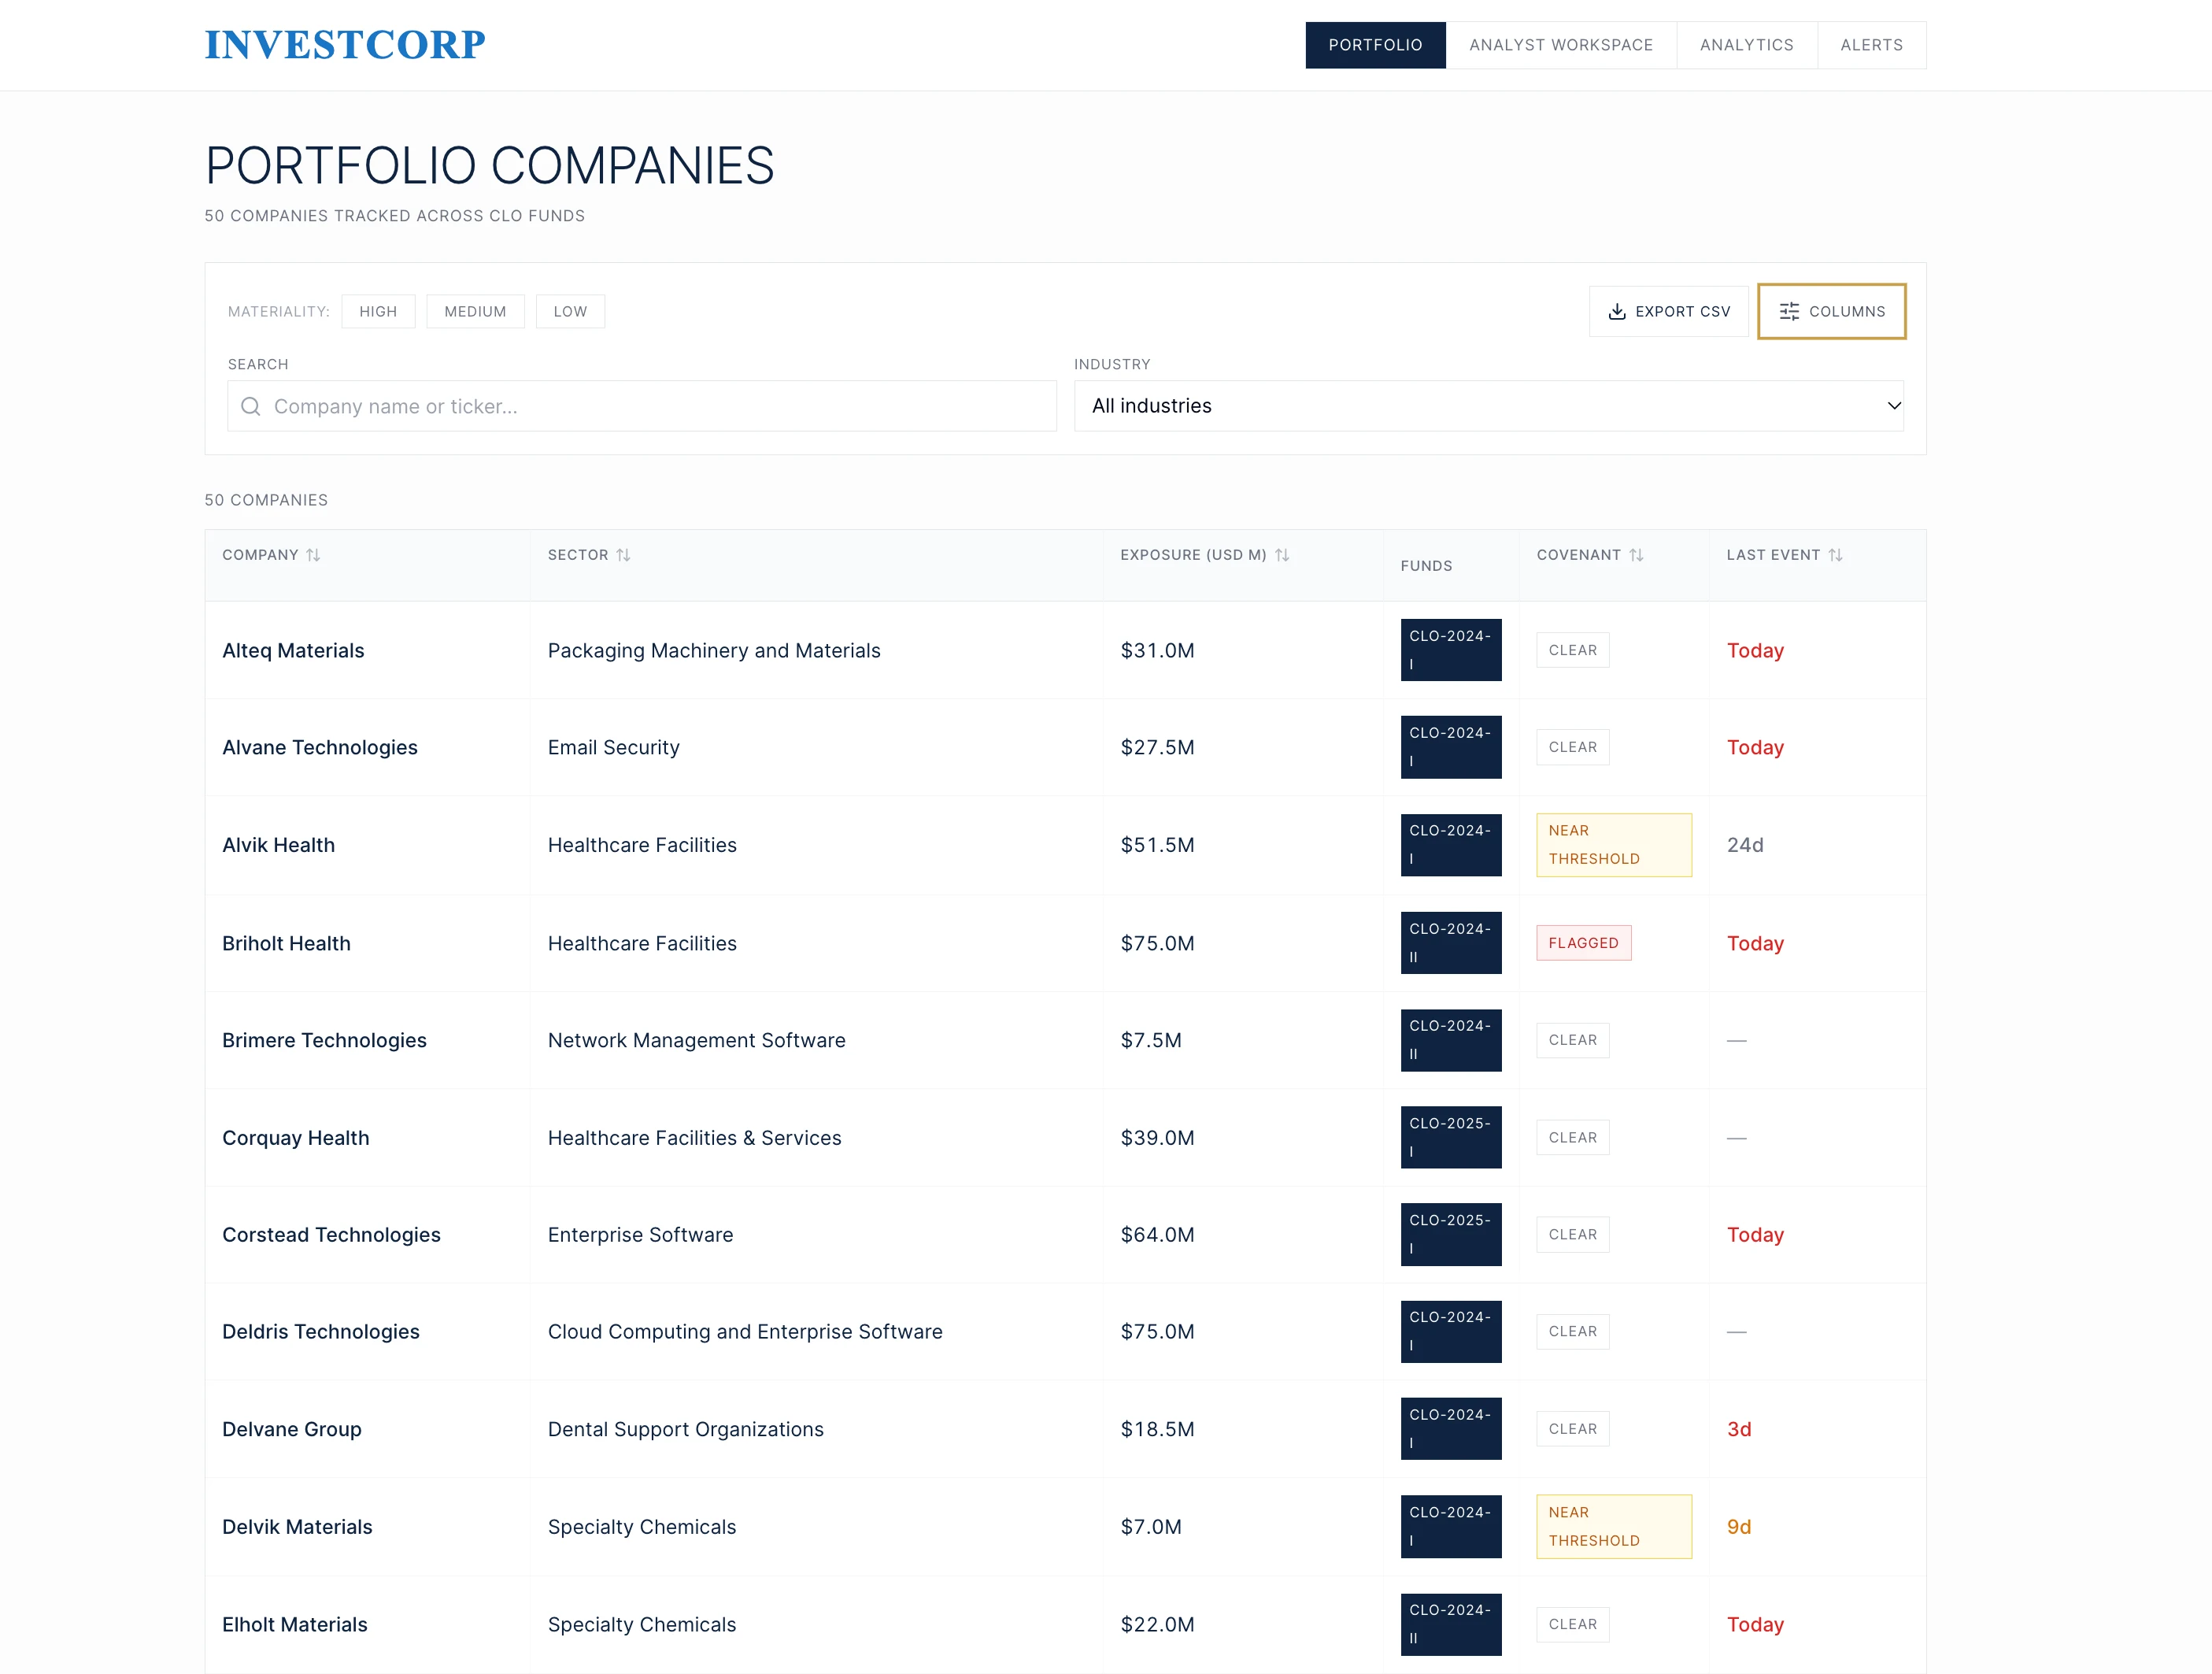
Task: Open the Alerts tab
Action: coord(1871,45)
